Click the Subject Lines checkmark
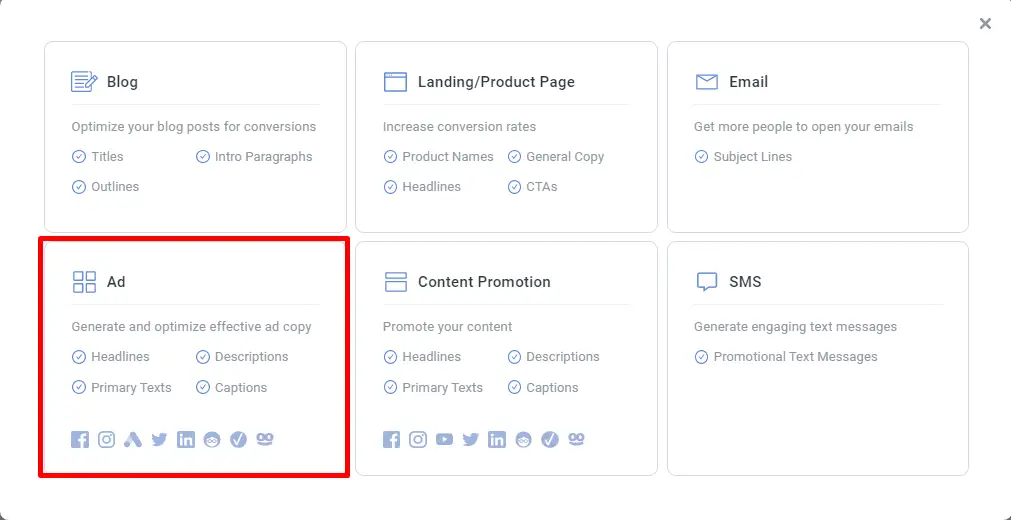This screenshot has height=520, width=1011. click(702, 157)
